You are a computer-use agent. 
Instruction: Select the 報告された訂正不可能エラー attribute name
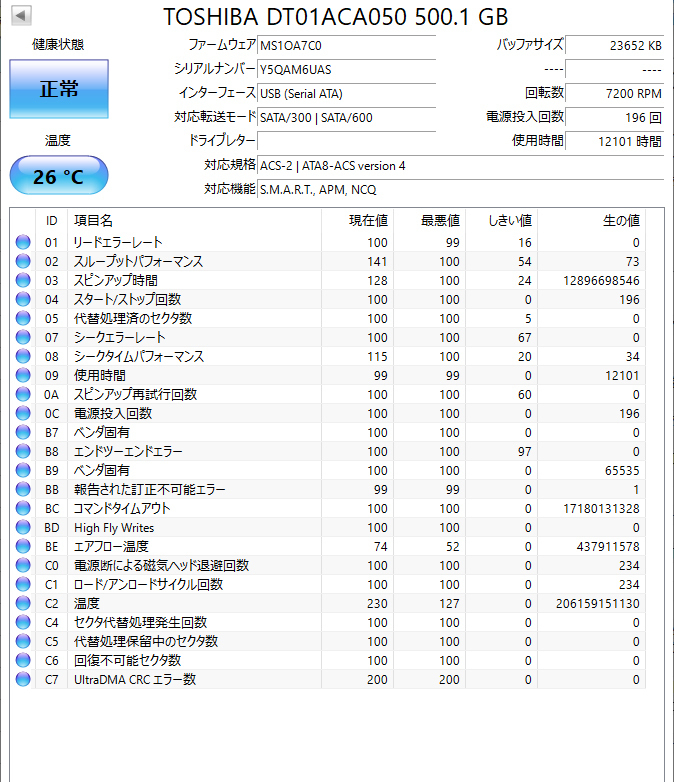pyautogui.click(x=150, y=489)
